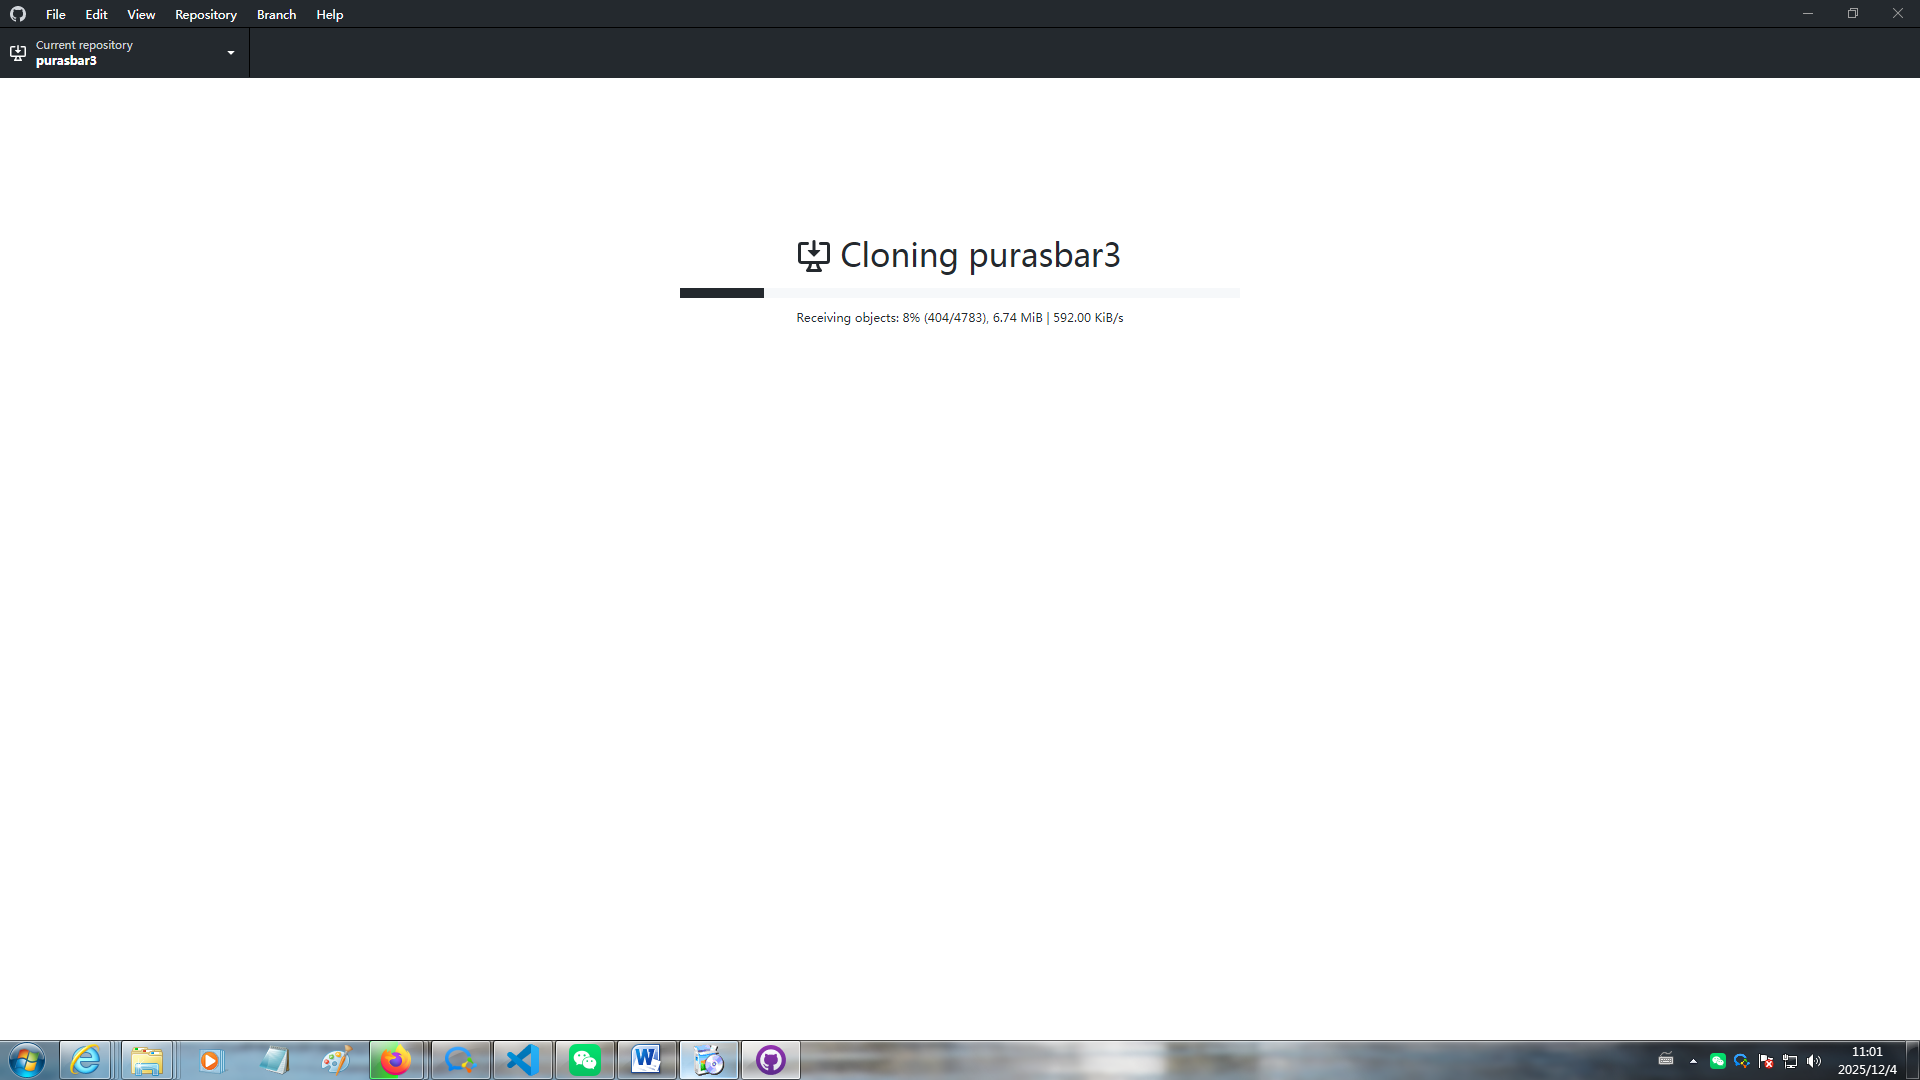Open WeChat from the taskbar

point(584,1060)
